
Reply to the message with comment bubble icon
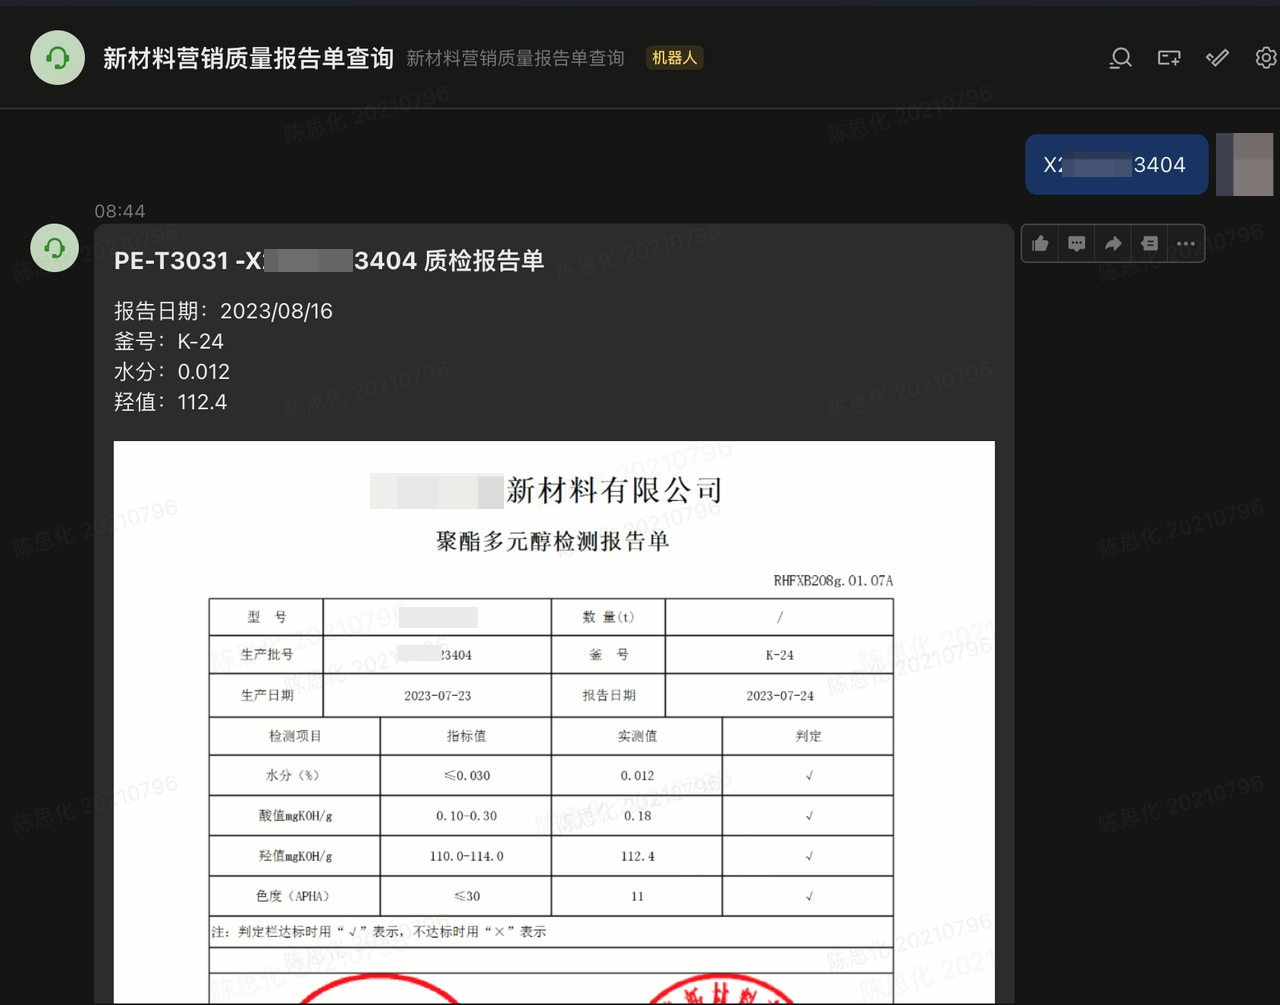pyautogui.click(x=1076, y=243)
